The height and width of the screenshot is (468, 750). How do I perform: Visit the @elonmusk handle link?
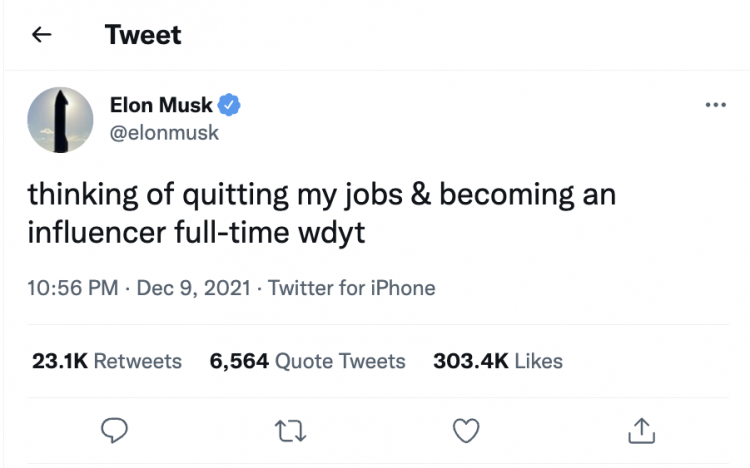point(164,133)
